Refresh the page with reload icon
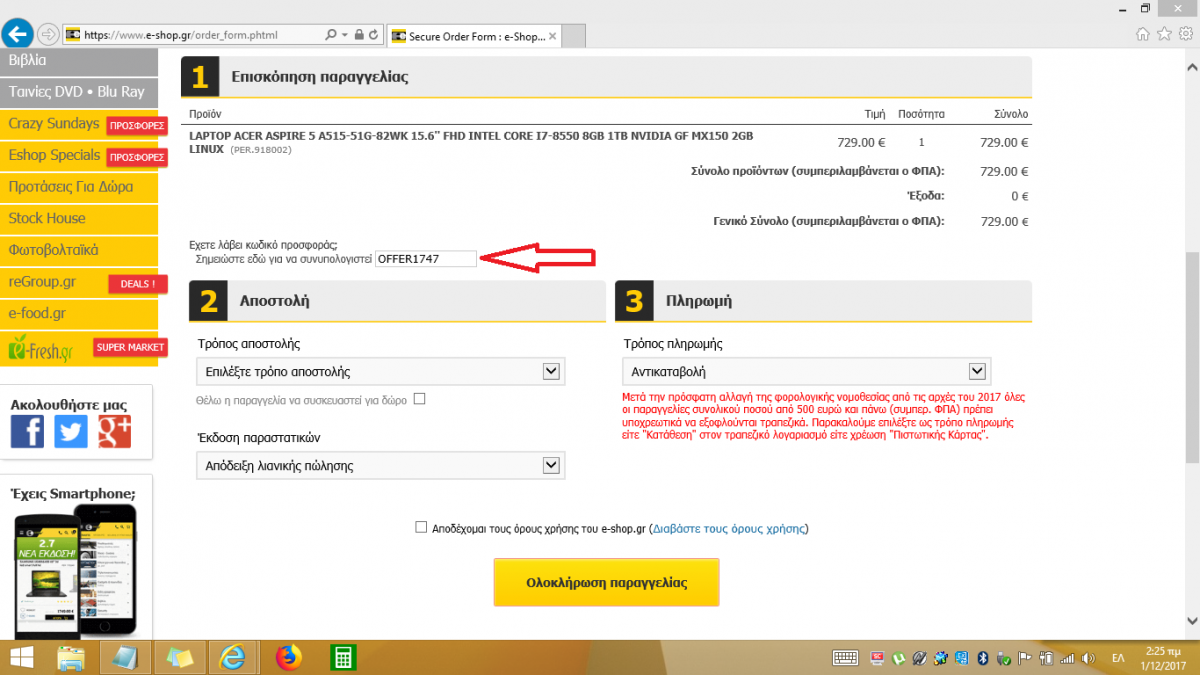The width and height of the screenshot is (1200, 675). click(x=373, y=35)
